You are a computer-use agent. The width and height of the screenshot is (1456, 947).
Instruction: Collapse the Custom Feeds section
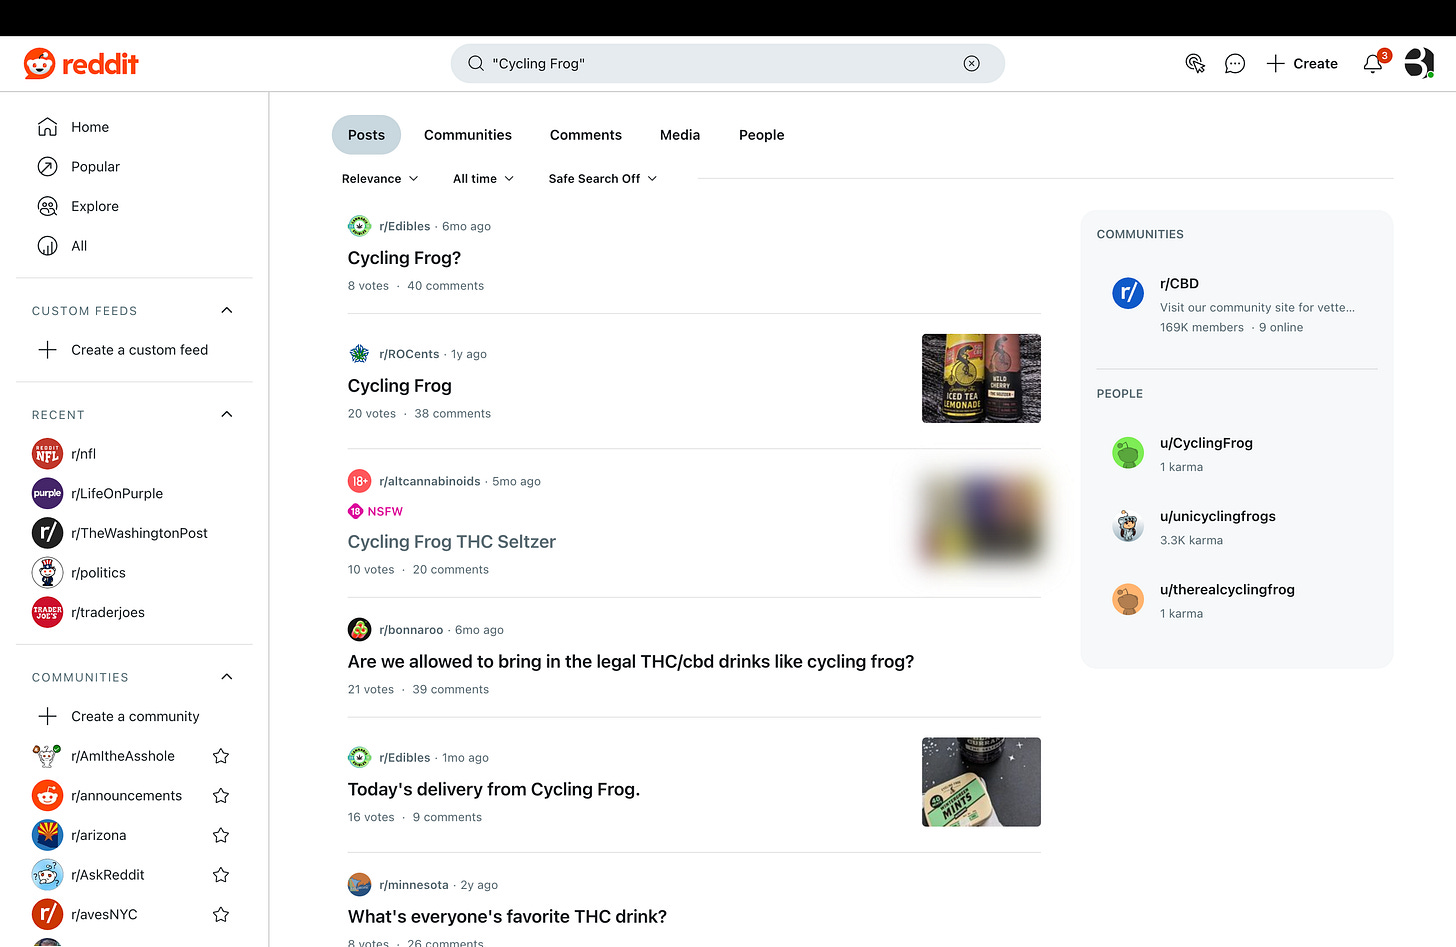(x=227, y=310)
